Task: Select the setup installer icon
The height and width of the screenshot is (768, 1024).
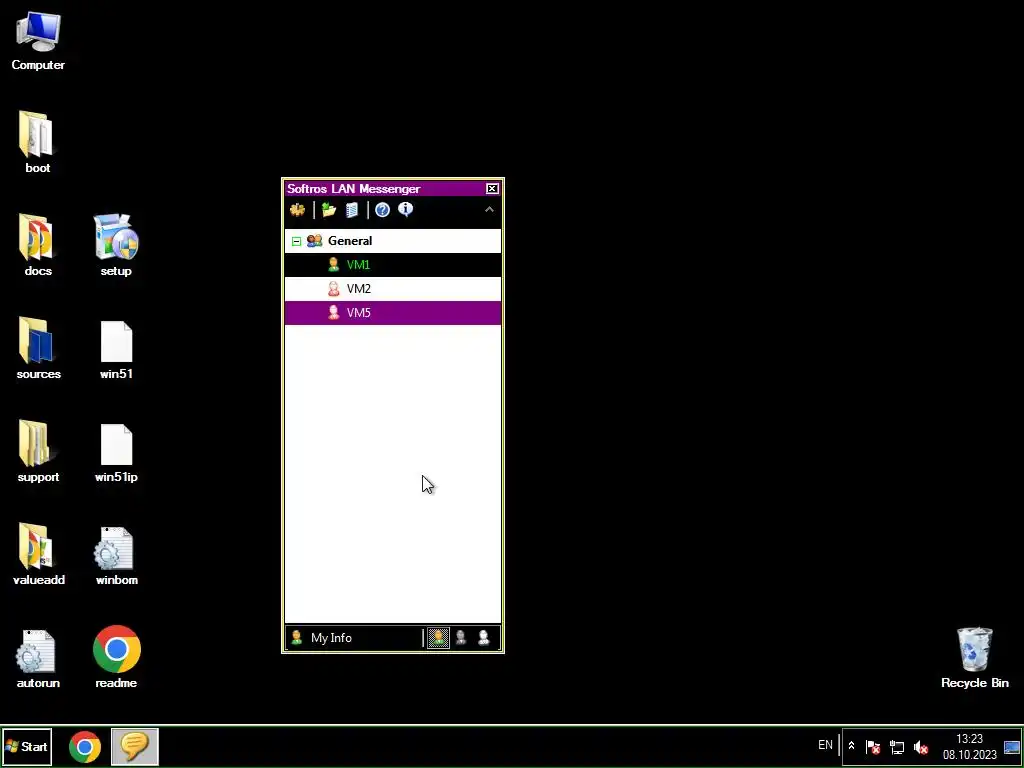Action: point(116,246)
